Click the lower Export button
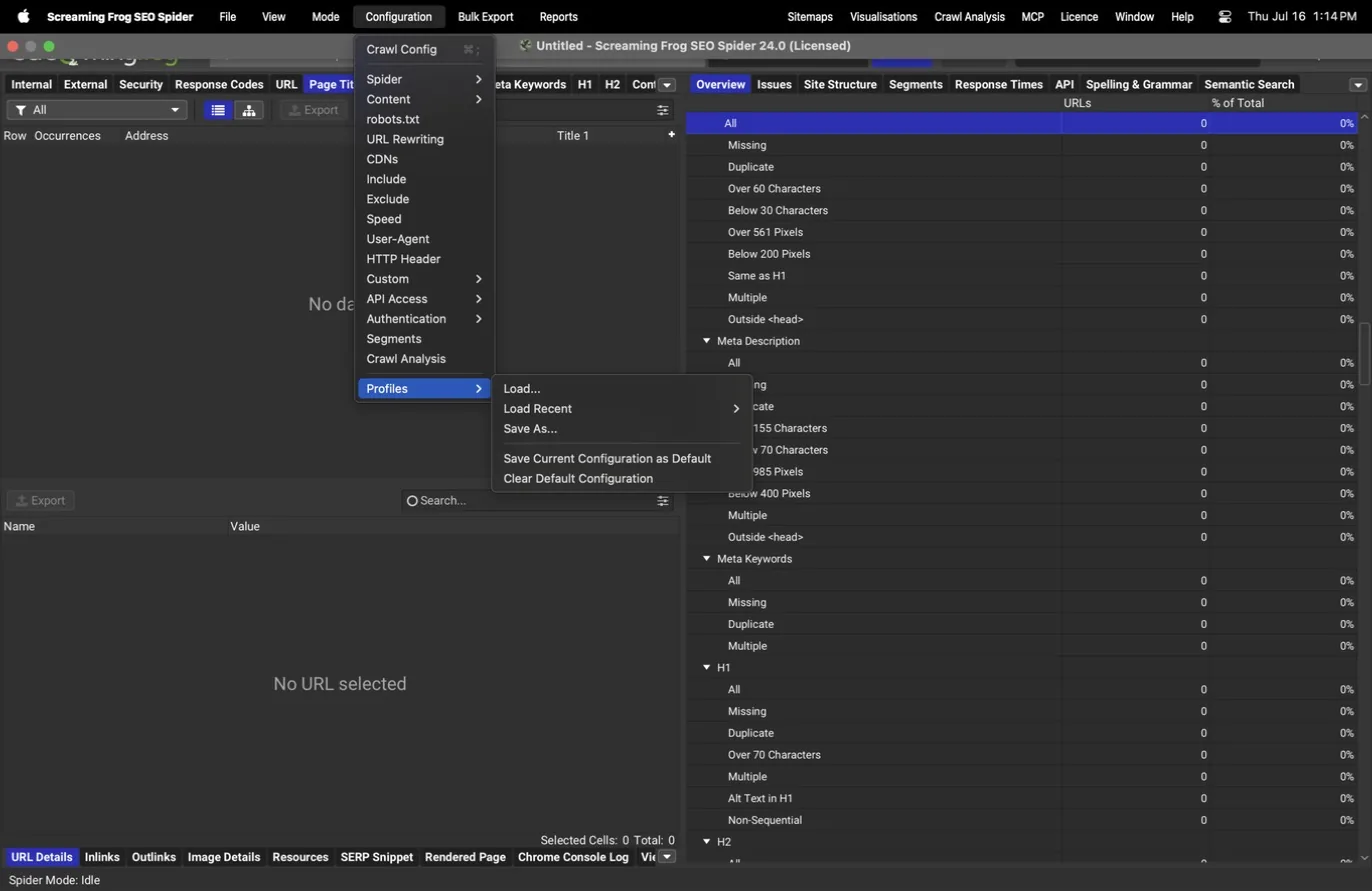This screenshot has width=1372, height=891. (41, 500)
